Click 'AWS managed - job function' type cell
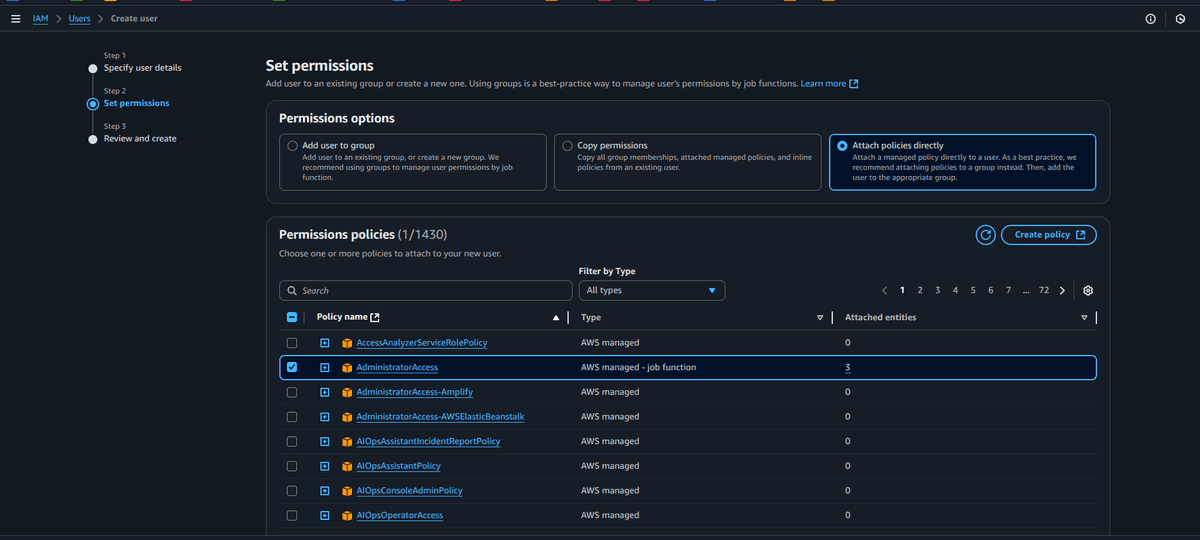Viewport: 1200px width, 540px height. [638, 368]
